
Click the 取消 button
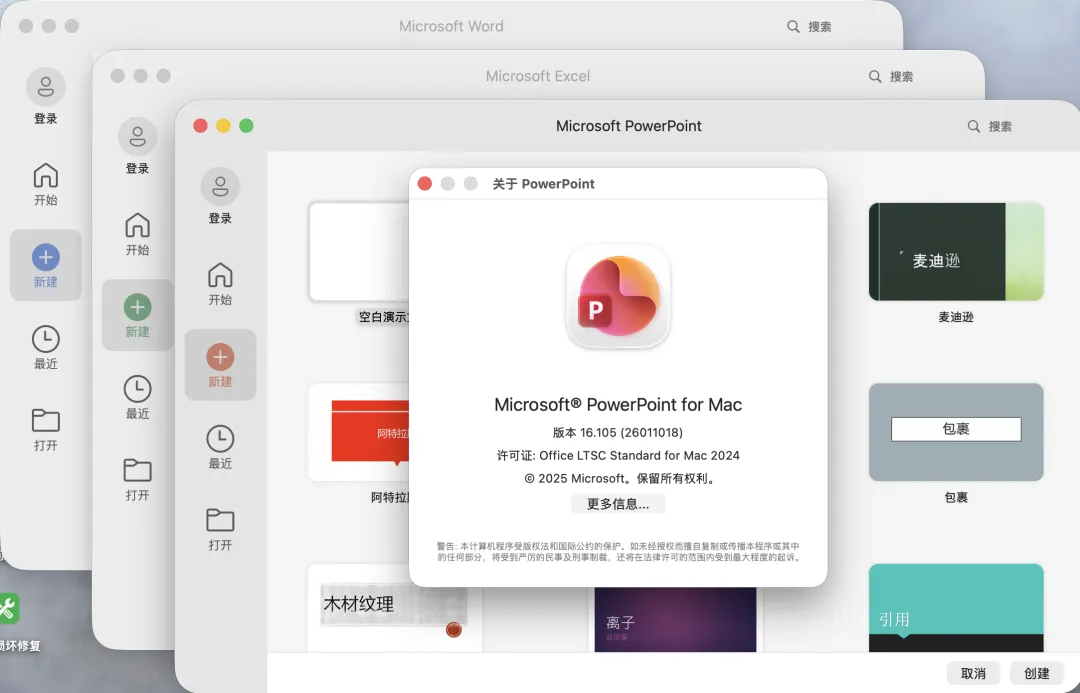973,673
